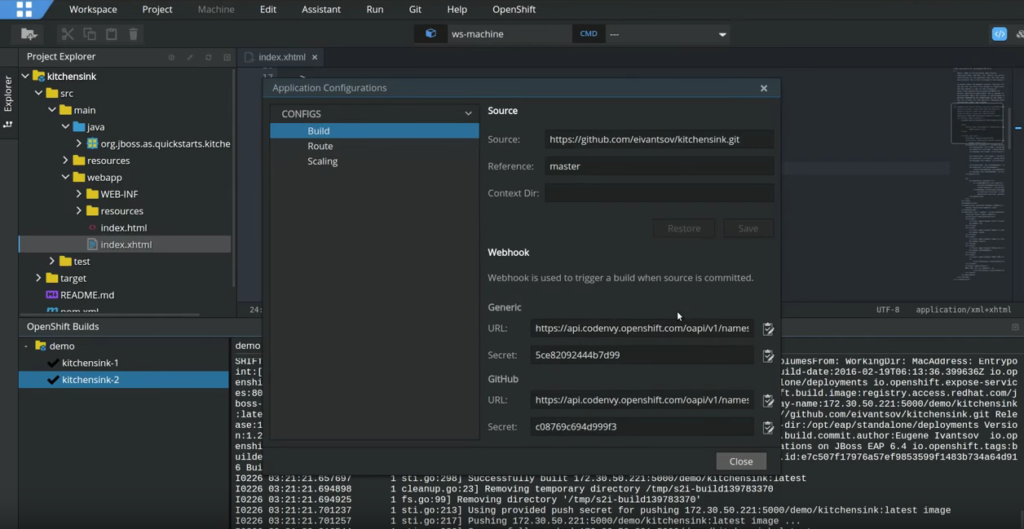Screen dimensions: 1024x529
Task: Click the blue code editor perspective icon
Action: point(998,34)
